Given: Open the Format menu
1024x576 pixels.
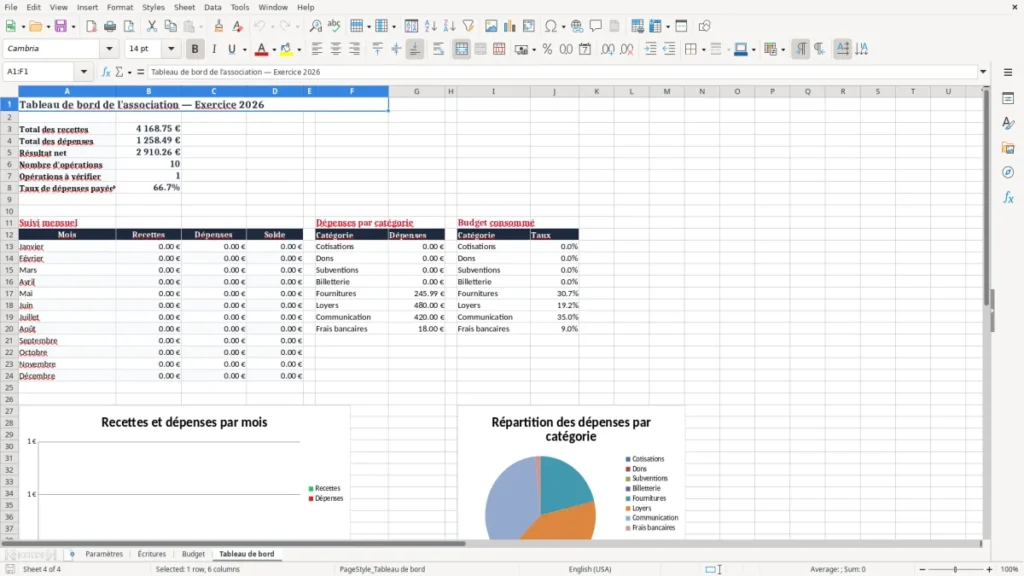Looking at the screenshot, I should (120, 7).
